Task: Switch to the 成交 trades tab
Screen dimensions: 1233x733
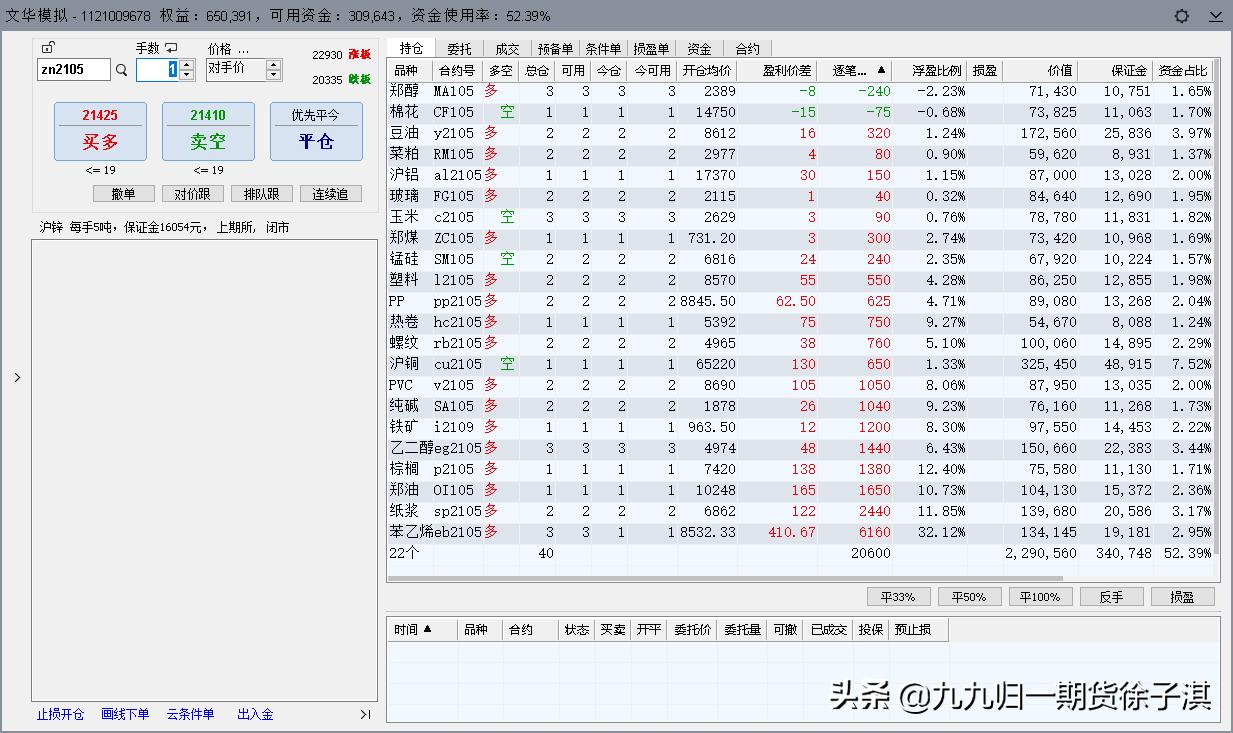Action: [507, 48]
